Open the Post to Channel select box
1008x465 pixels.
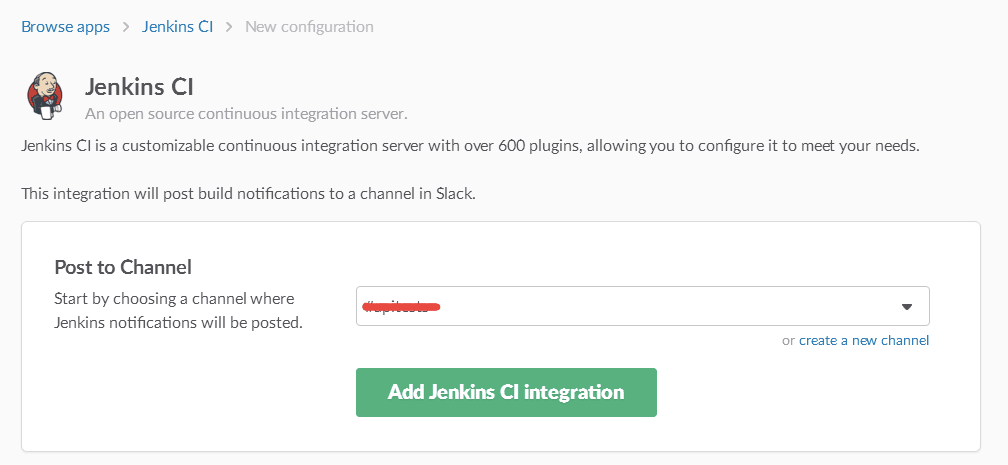coord(642,306)
